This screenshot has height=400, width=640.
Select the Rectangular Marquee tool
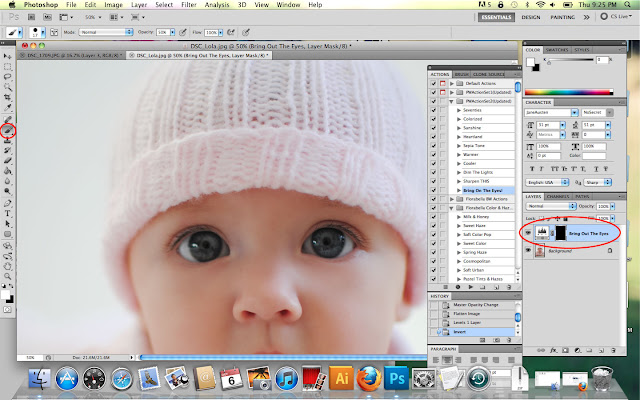(7, 67)
